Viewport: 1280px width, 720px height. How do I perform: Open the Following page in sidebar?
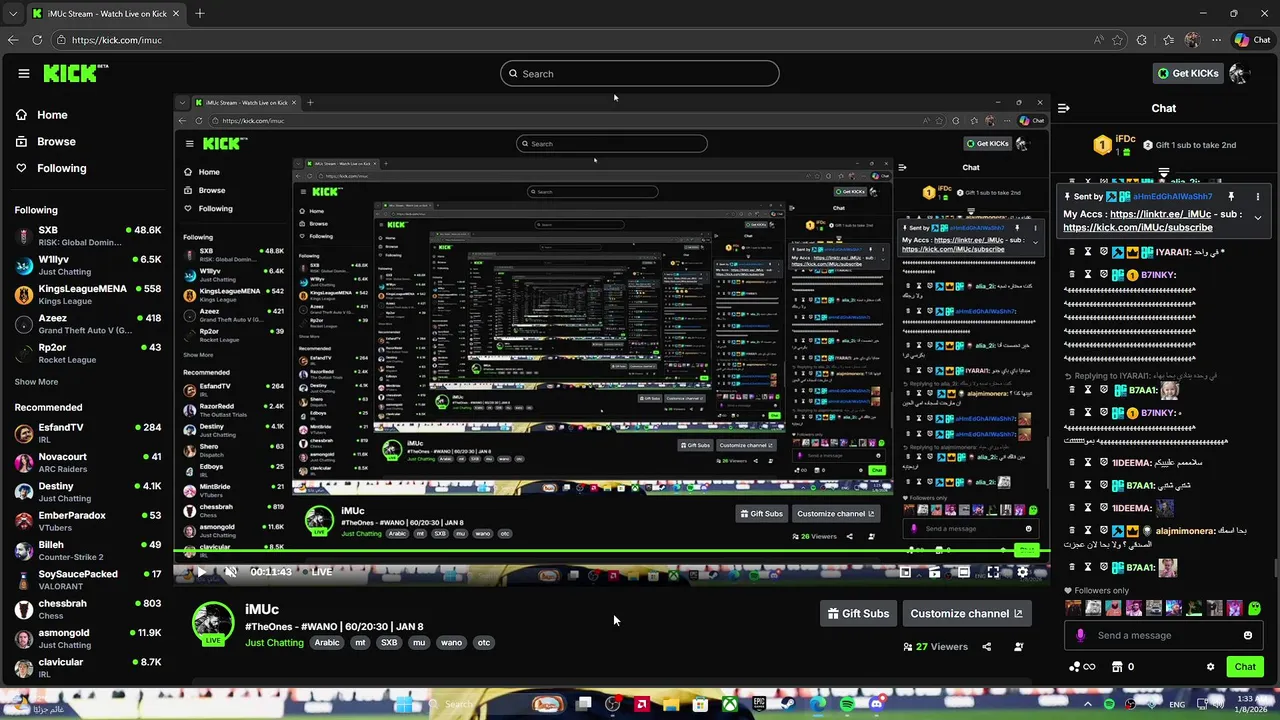pyautogui.click(x=51, y=168)
